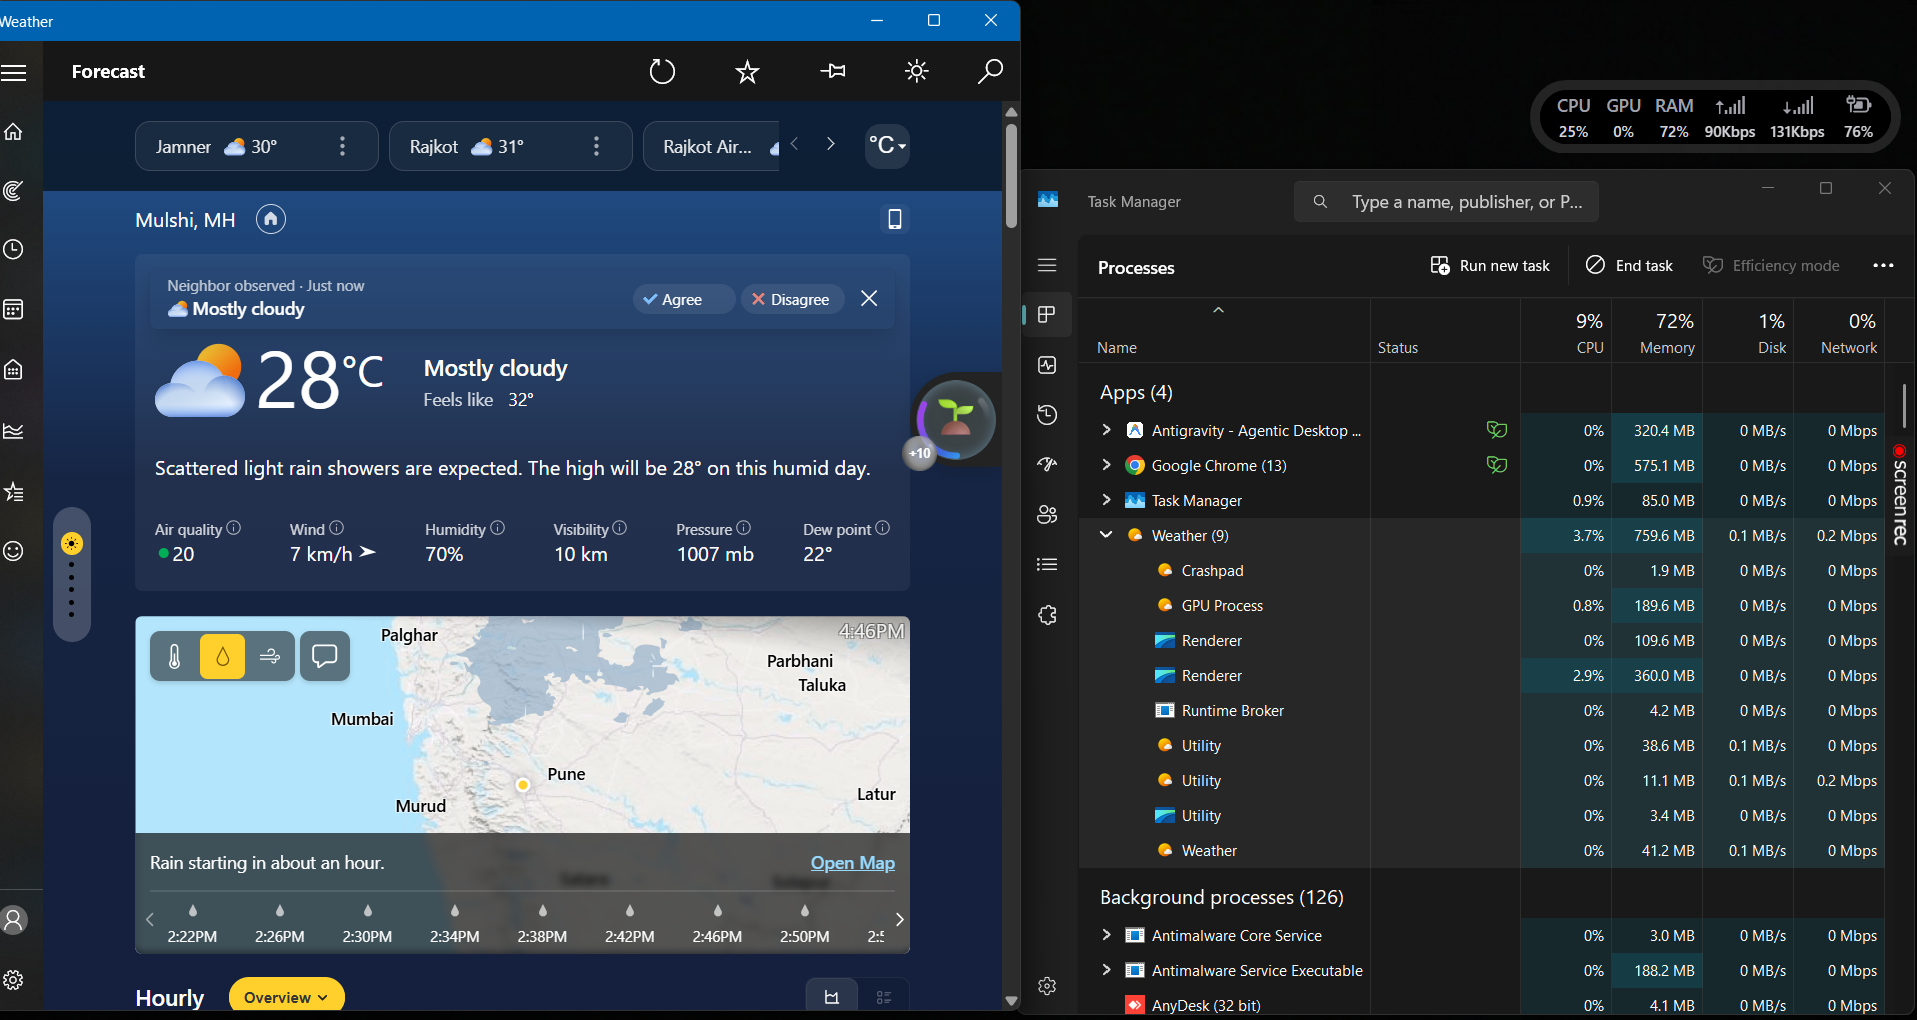Select the precipitation droplet map layer
The height and width of the screenshot is (1020, 1917).
pos(222,656)
